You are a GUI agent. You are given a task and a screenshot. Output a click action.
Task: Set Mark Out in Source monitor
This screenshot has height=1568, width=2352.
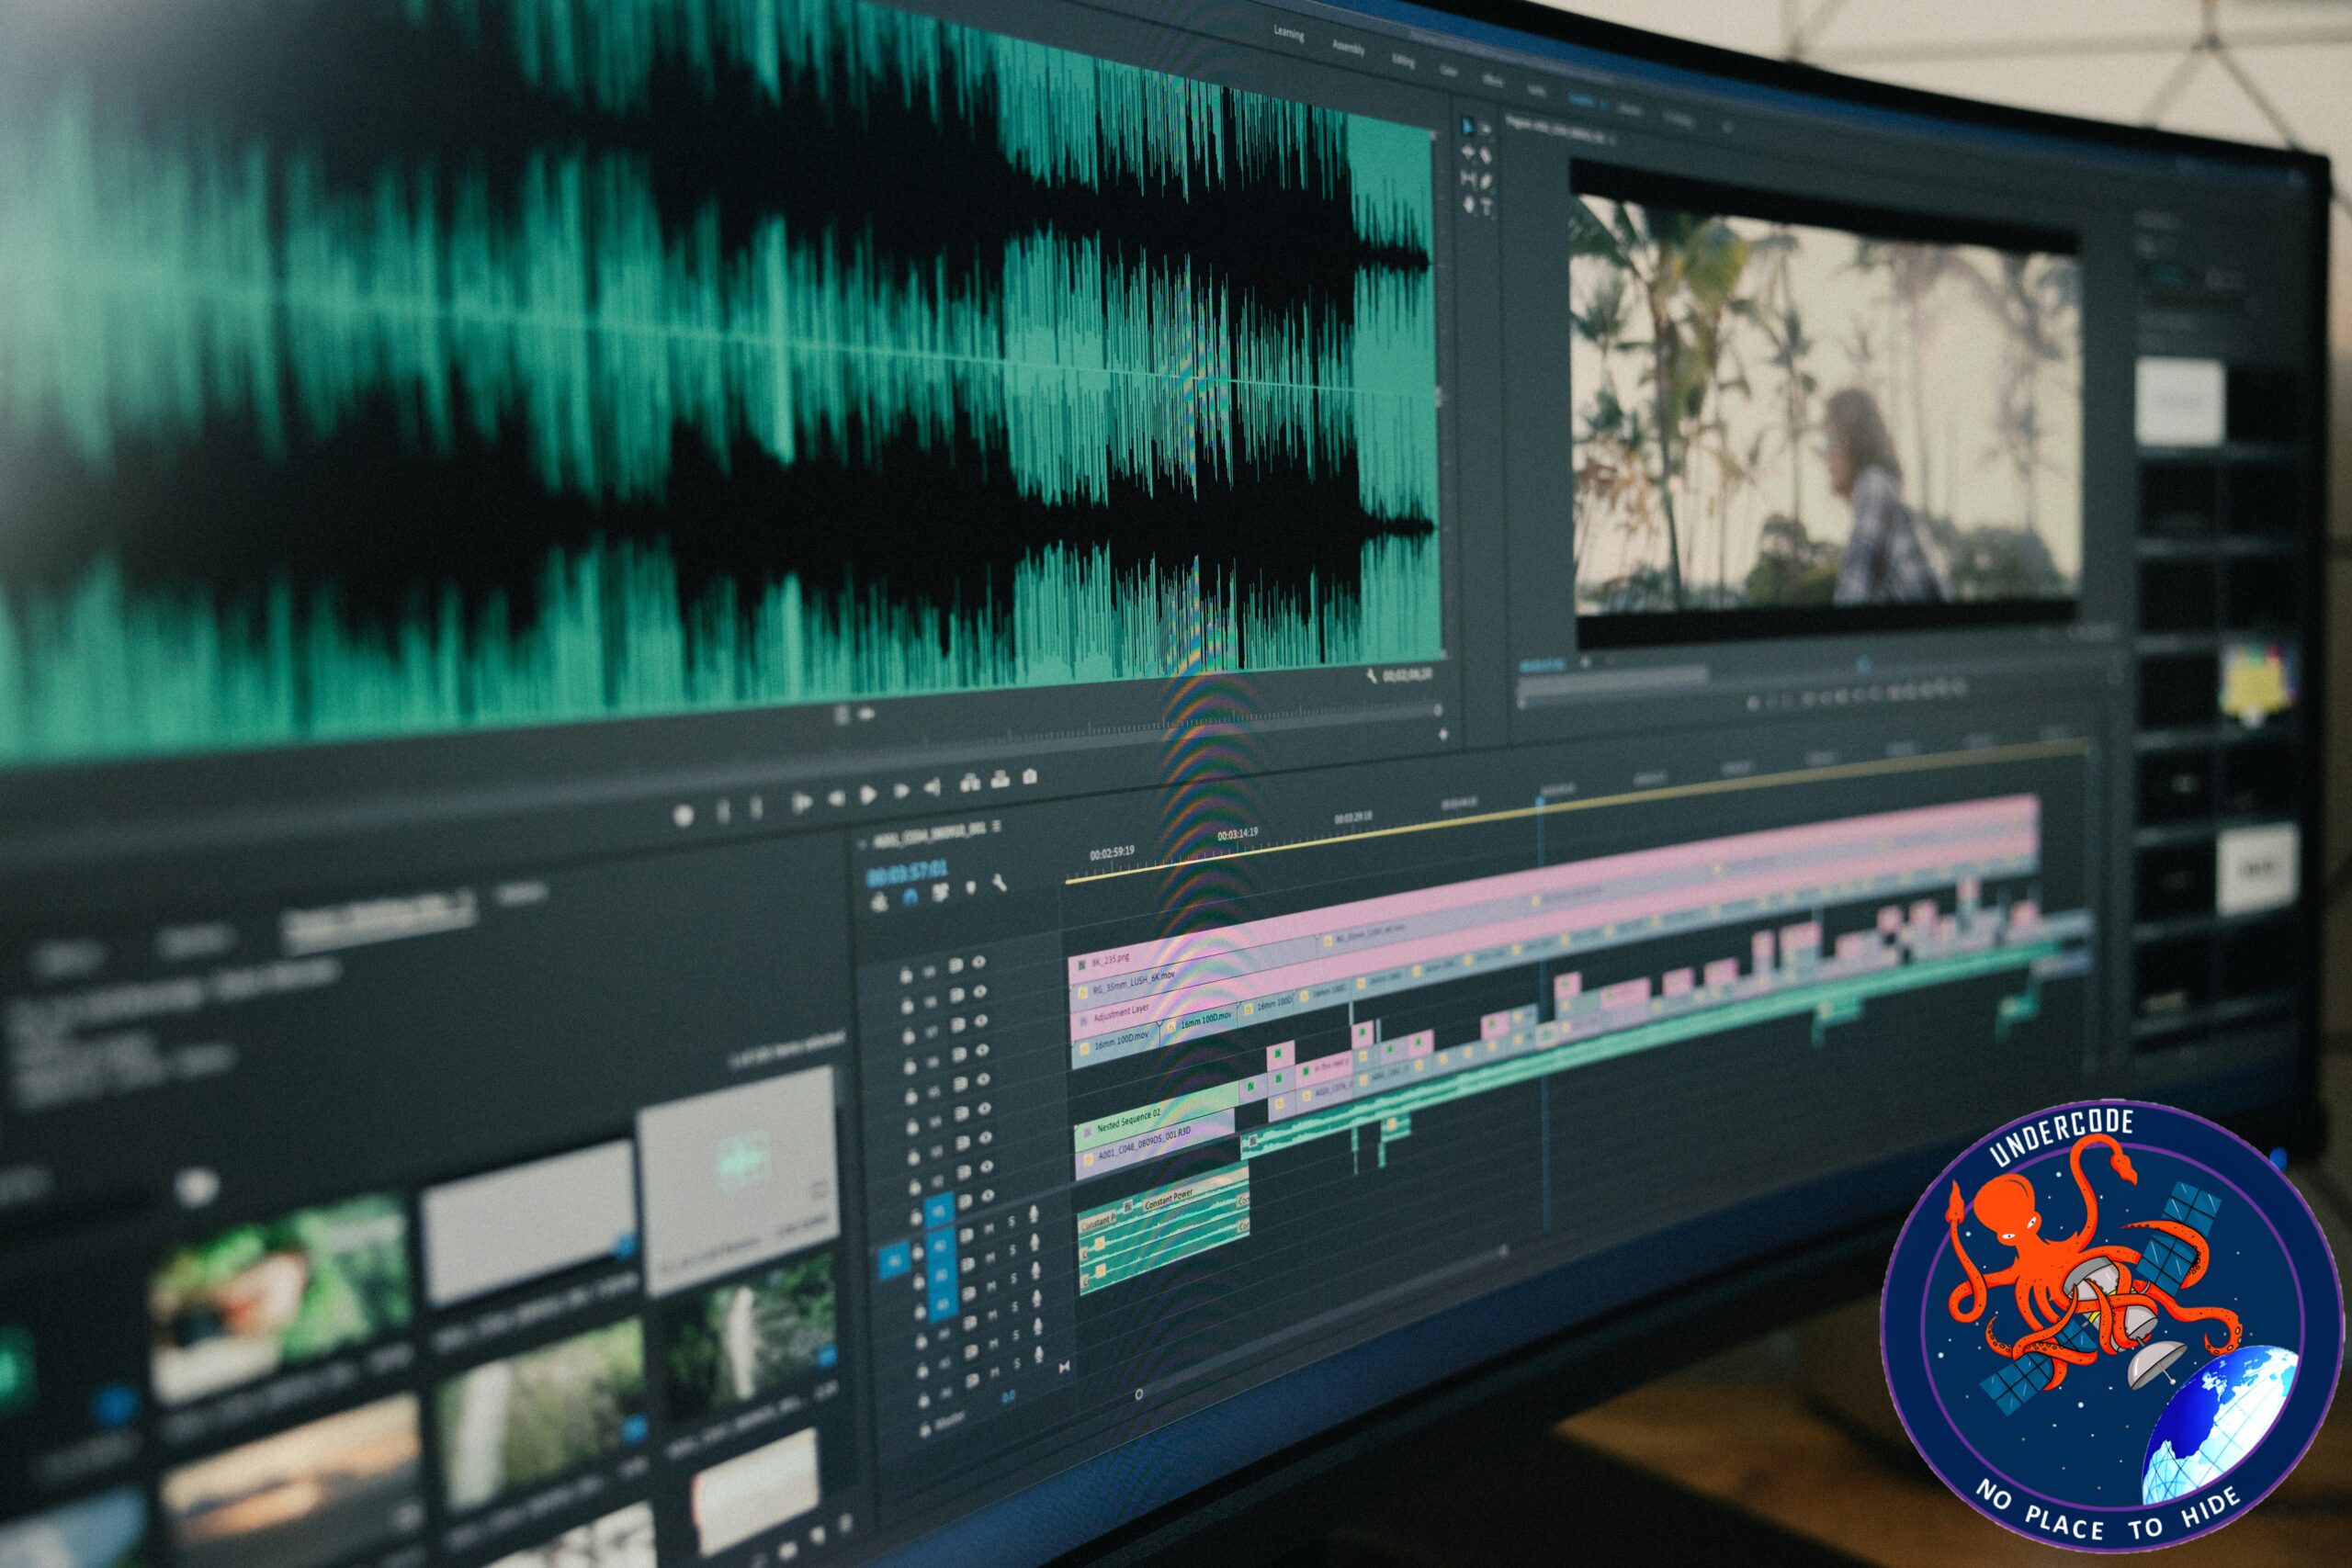[756, 808]
